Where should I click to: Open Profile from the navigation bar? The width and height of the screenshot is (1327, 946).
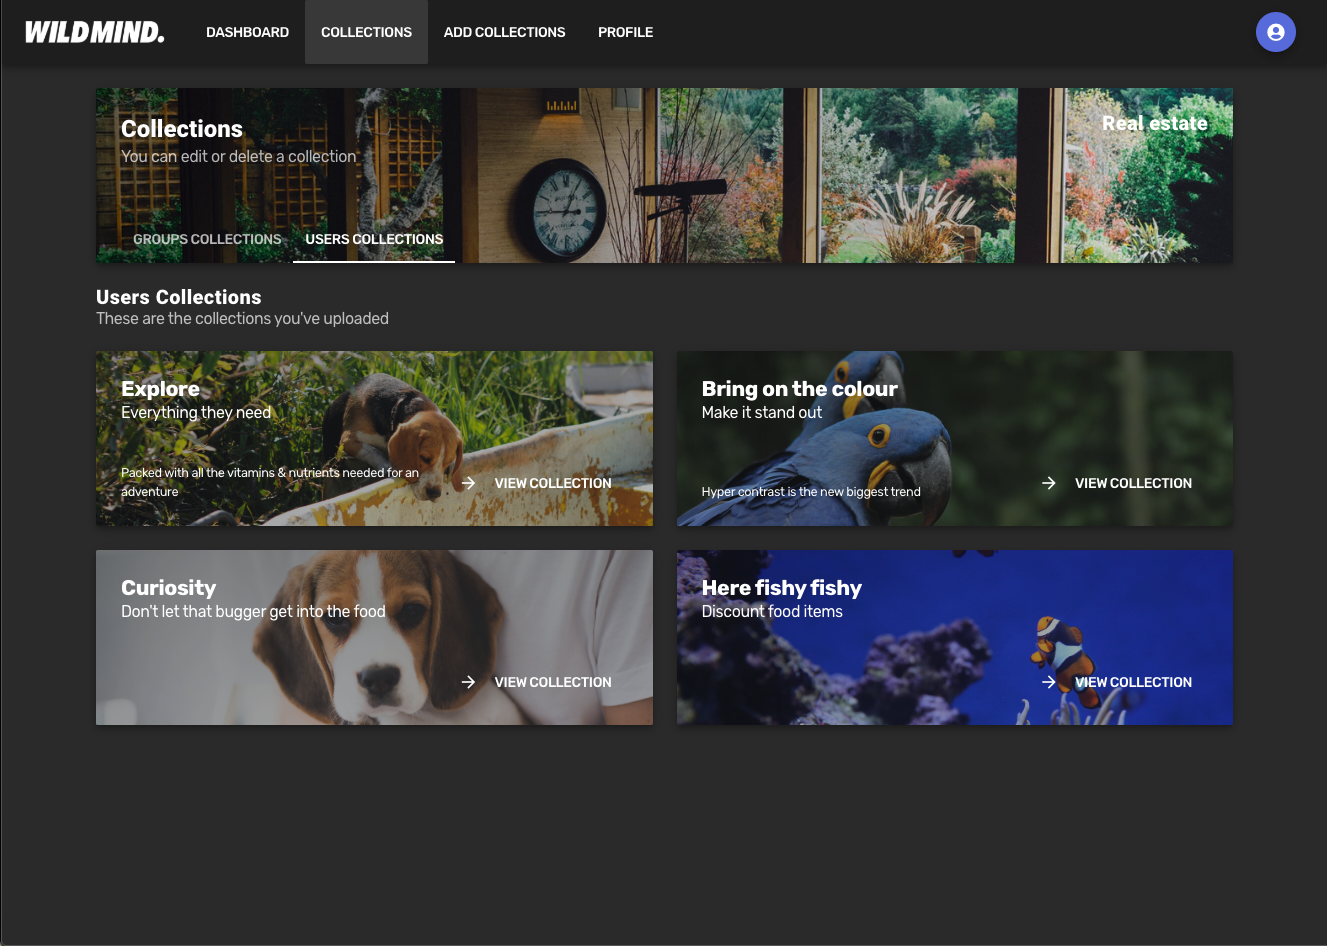tap(625, 32)
